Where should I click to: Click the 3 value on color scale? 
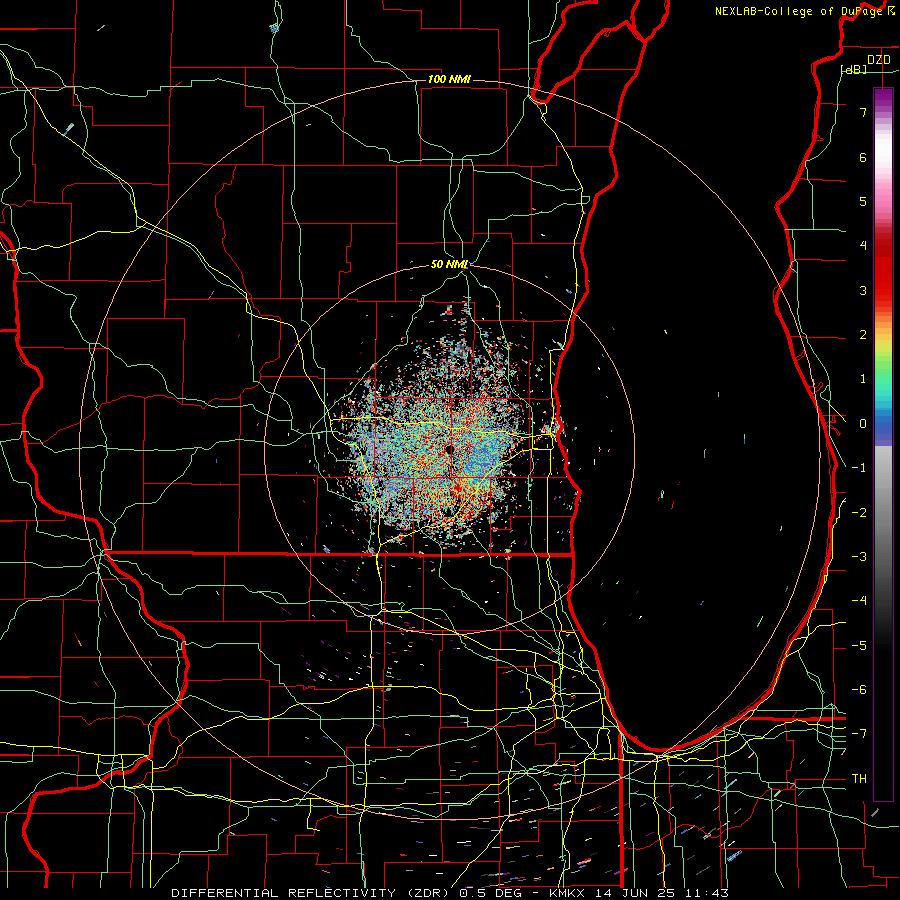pyautogui.click(x=863, y=290)
